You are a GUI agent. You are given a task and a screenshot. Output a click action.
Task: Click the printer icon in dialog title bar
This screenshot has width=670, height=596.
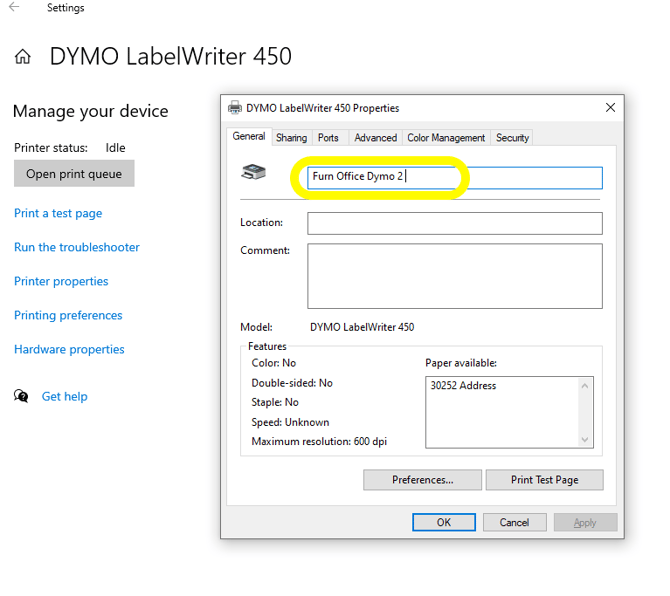tap(234, 108)
